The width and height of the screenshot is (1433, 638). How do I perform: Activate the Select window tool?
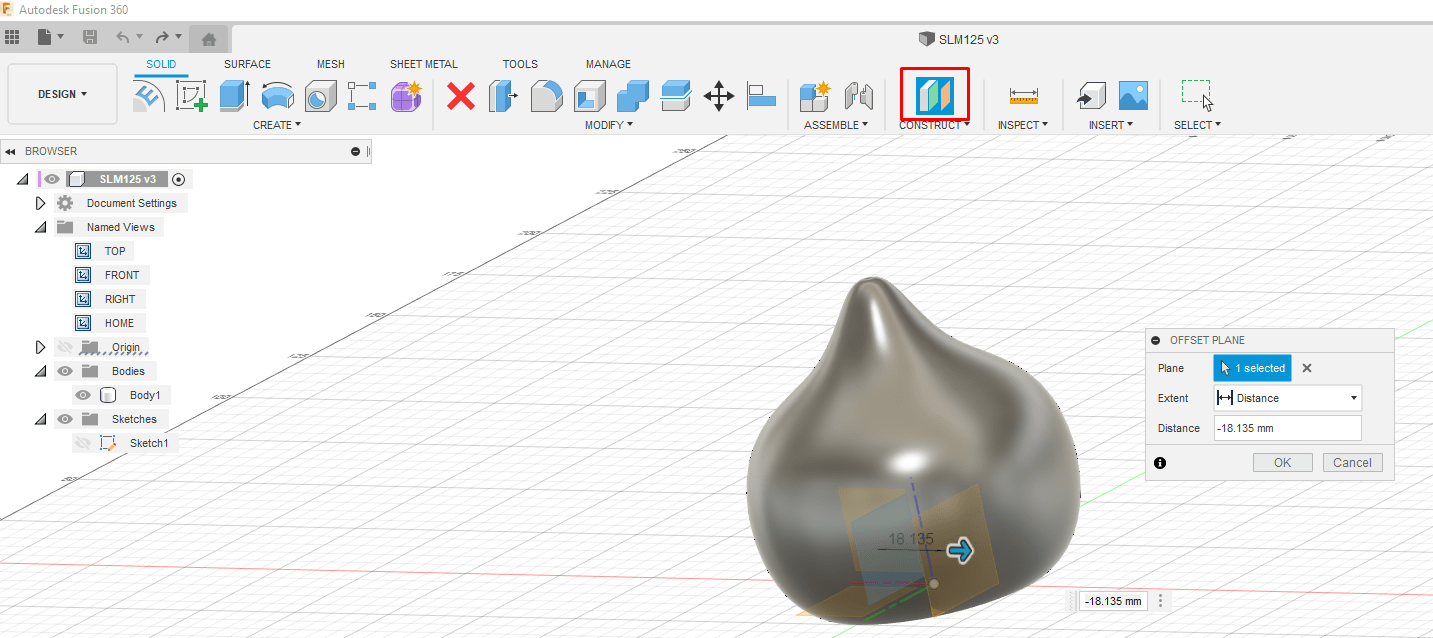(1197, 96)
